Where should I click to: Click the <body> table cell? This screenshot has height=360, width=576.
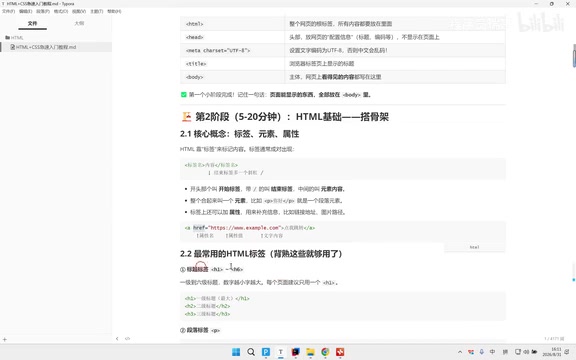232,77
